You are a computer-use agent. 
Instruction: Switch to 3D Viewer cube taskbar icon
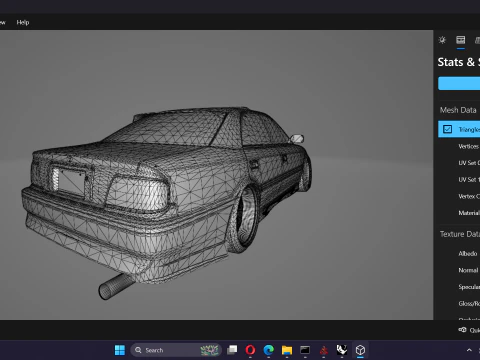coord(360,350)
